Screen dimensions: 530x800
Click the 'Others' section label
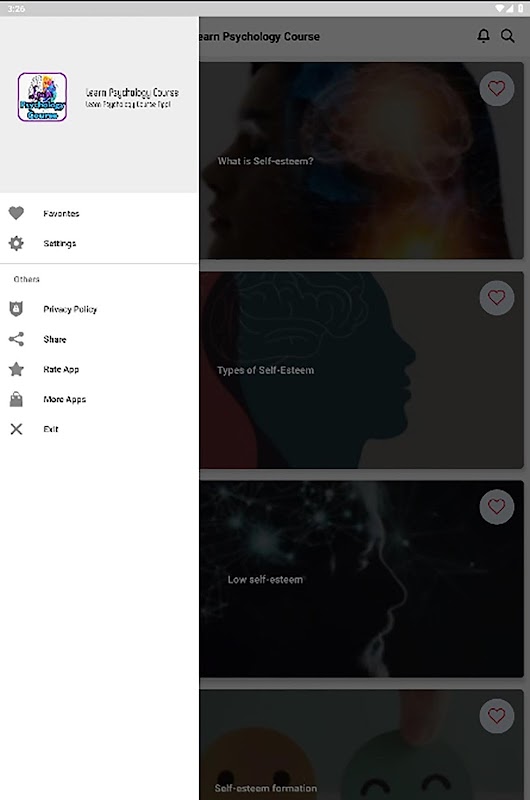[x=27, y=279]
